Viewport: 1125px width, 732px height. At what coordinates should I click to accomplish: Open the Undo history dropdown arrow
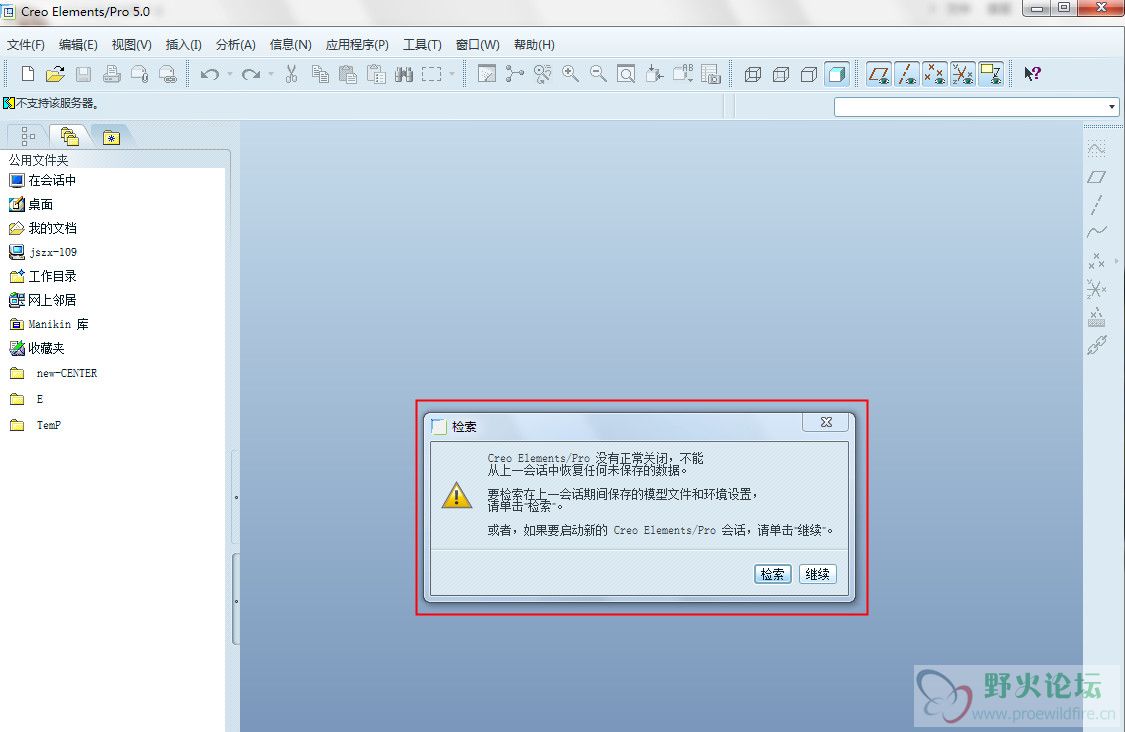pos(230,74)
